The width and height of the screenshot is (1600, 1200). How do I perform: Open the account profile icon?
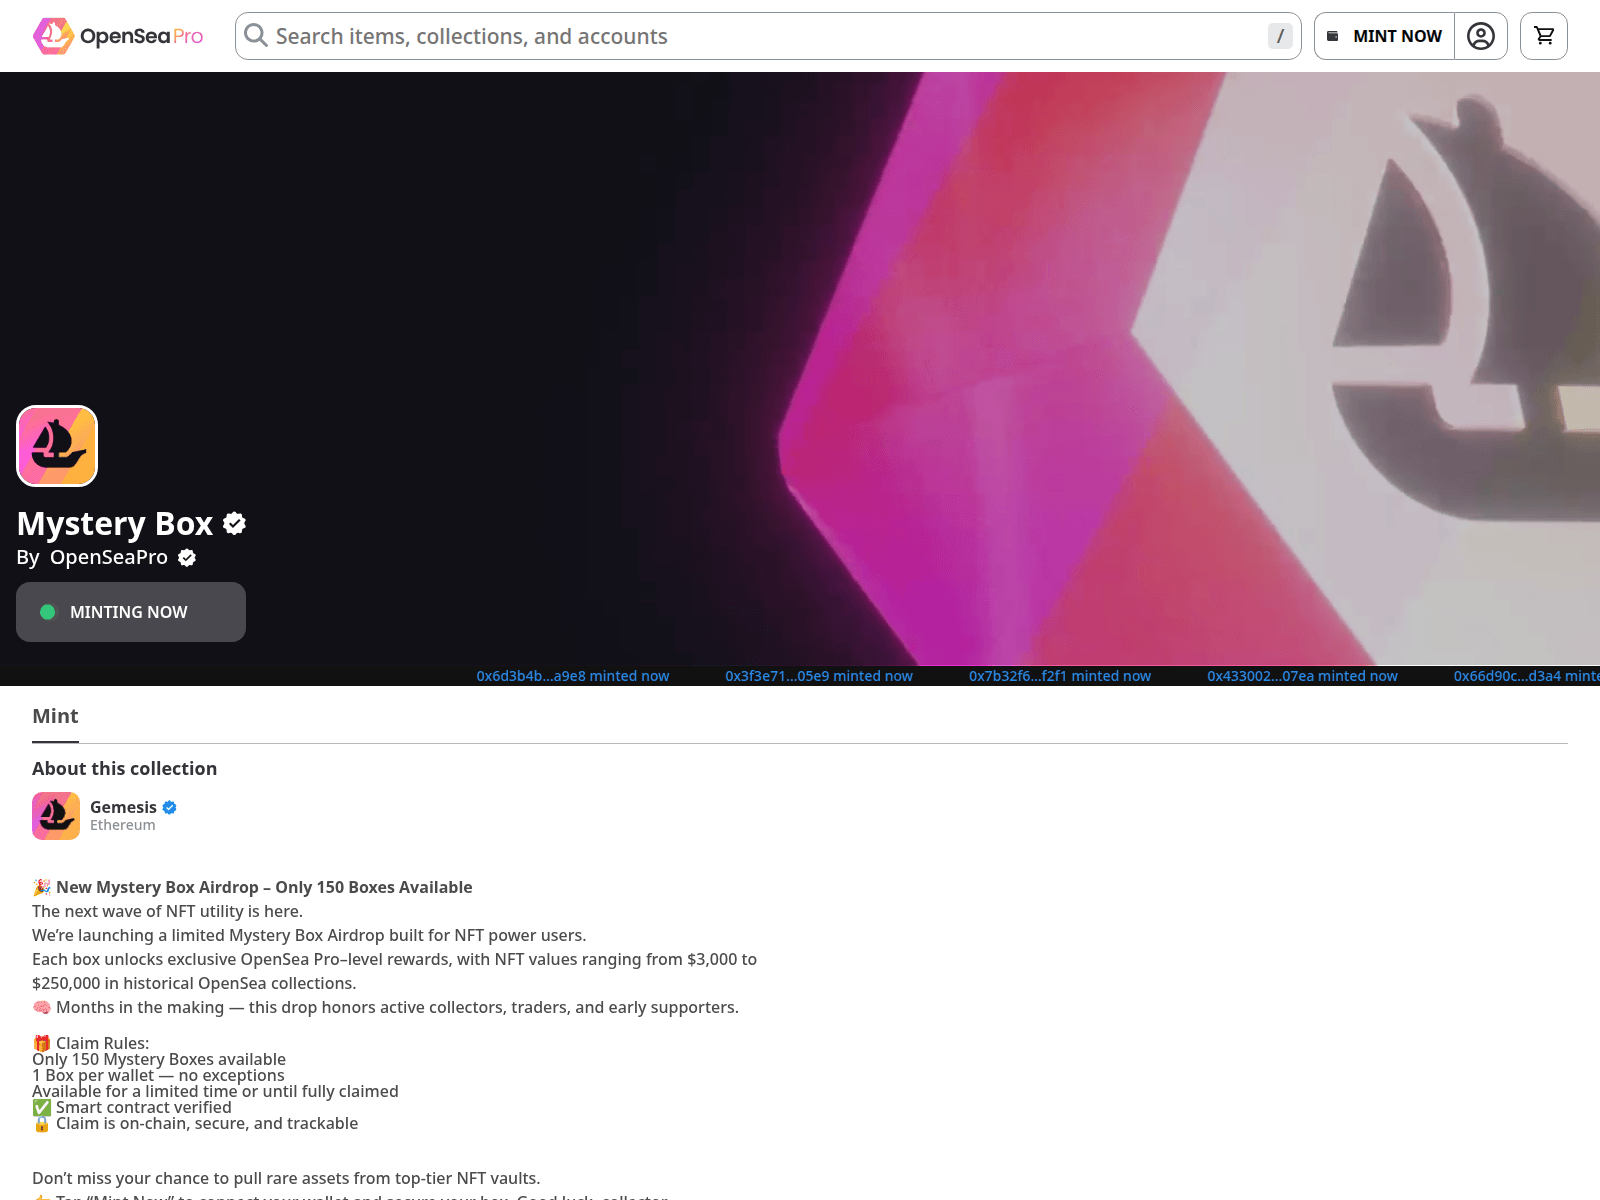pos(1481,36)
